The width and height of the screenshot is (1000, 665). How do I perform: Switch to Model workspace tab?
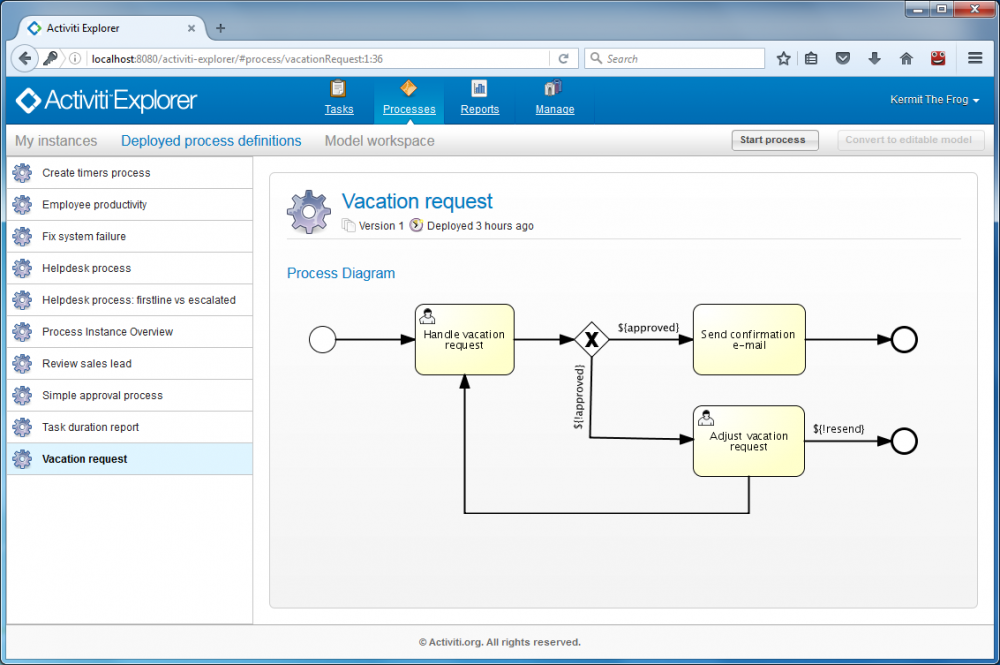[379, 141]
